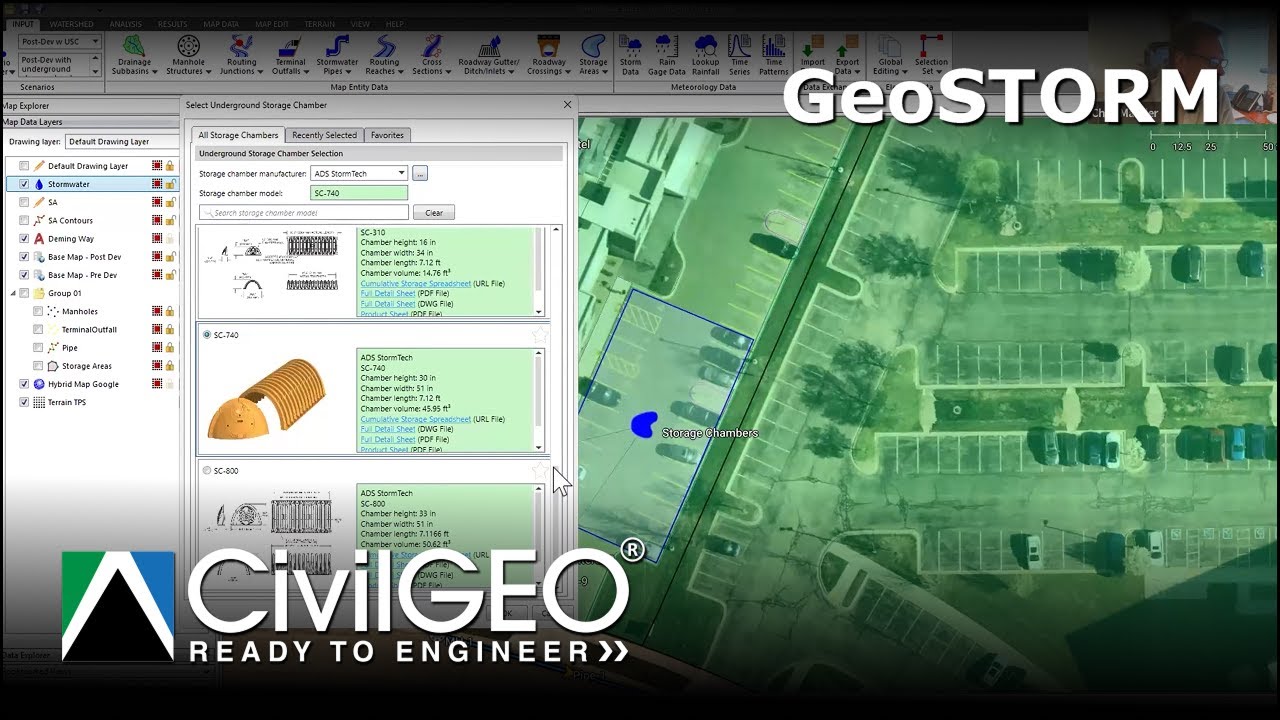Image resolution: width=1280 pixels, height=720 pixels.
Task: Expand the Drainage Subbasins dropdown arrow
Action: (155, 72)
